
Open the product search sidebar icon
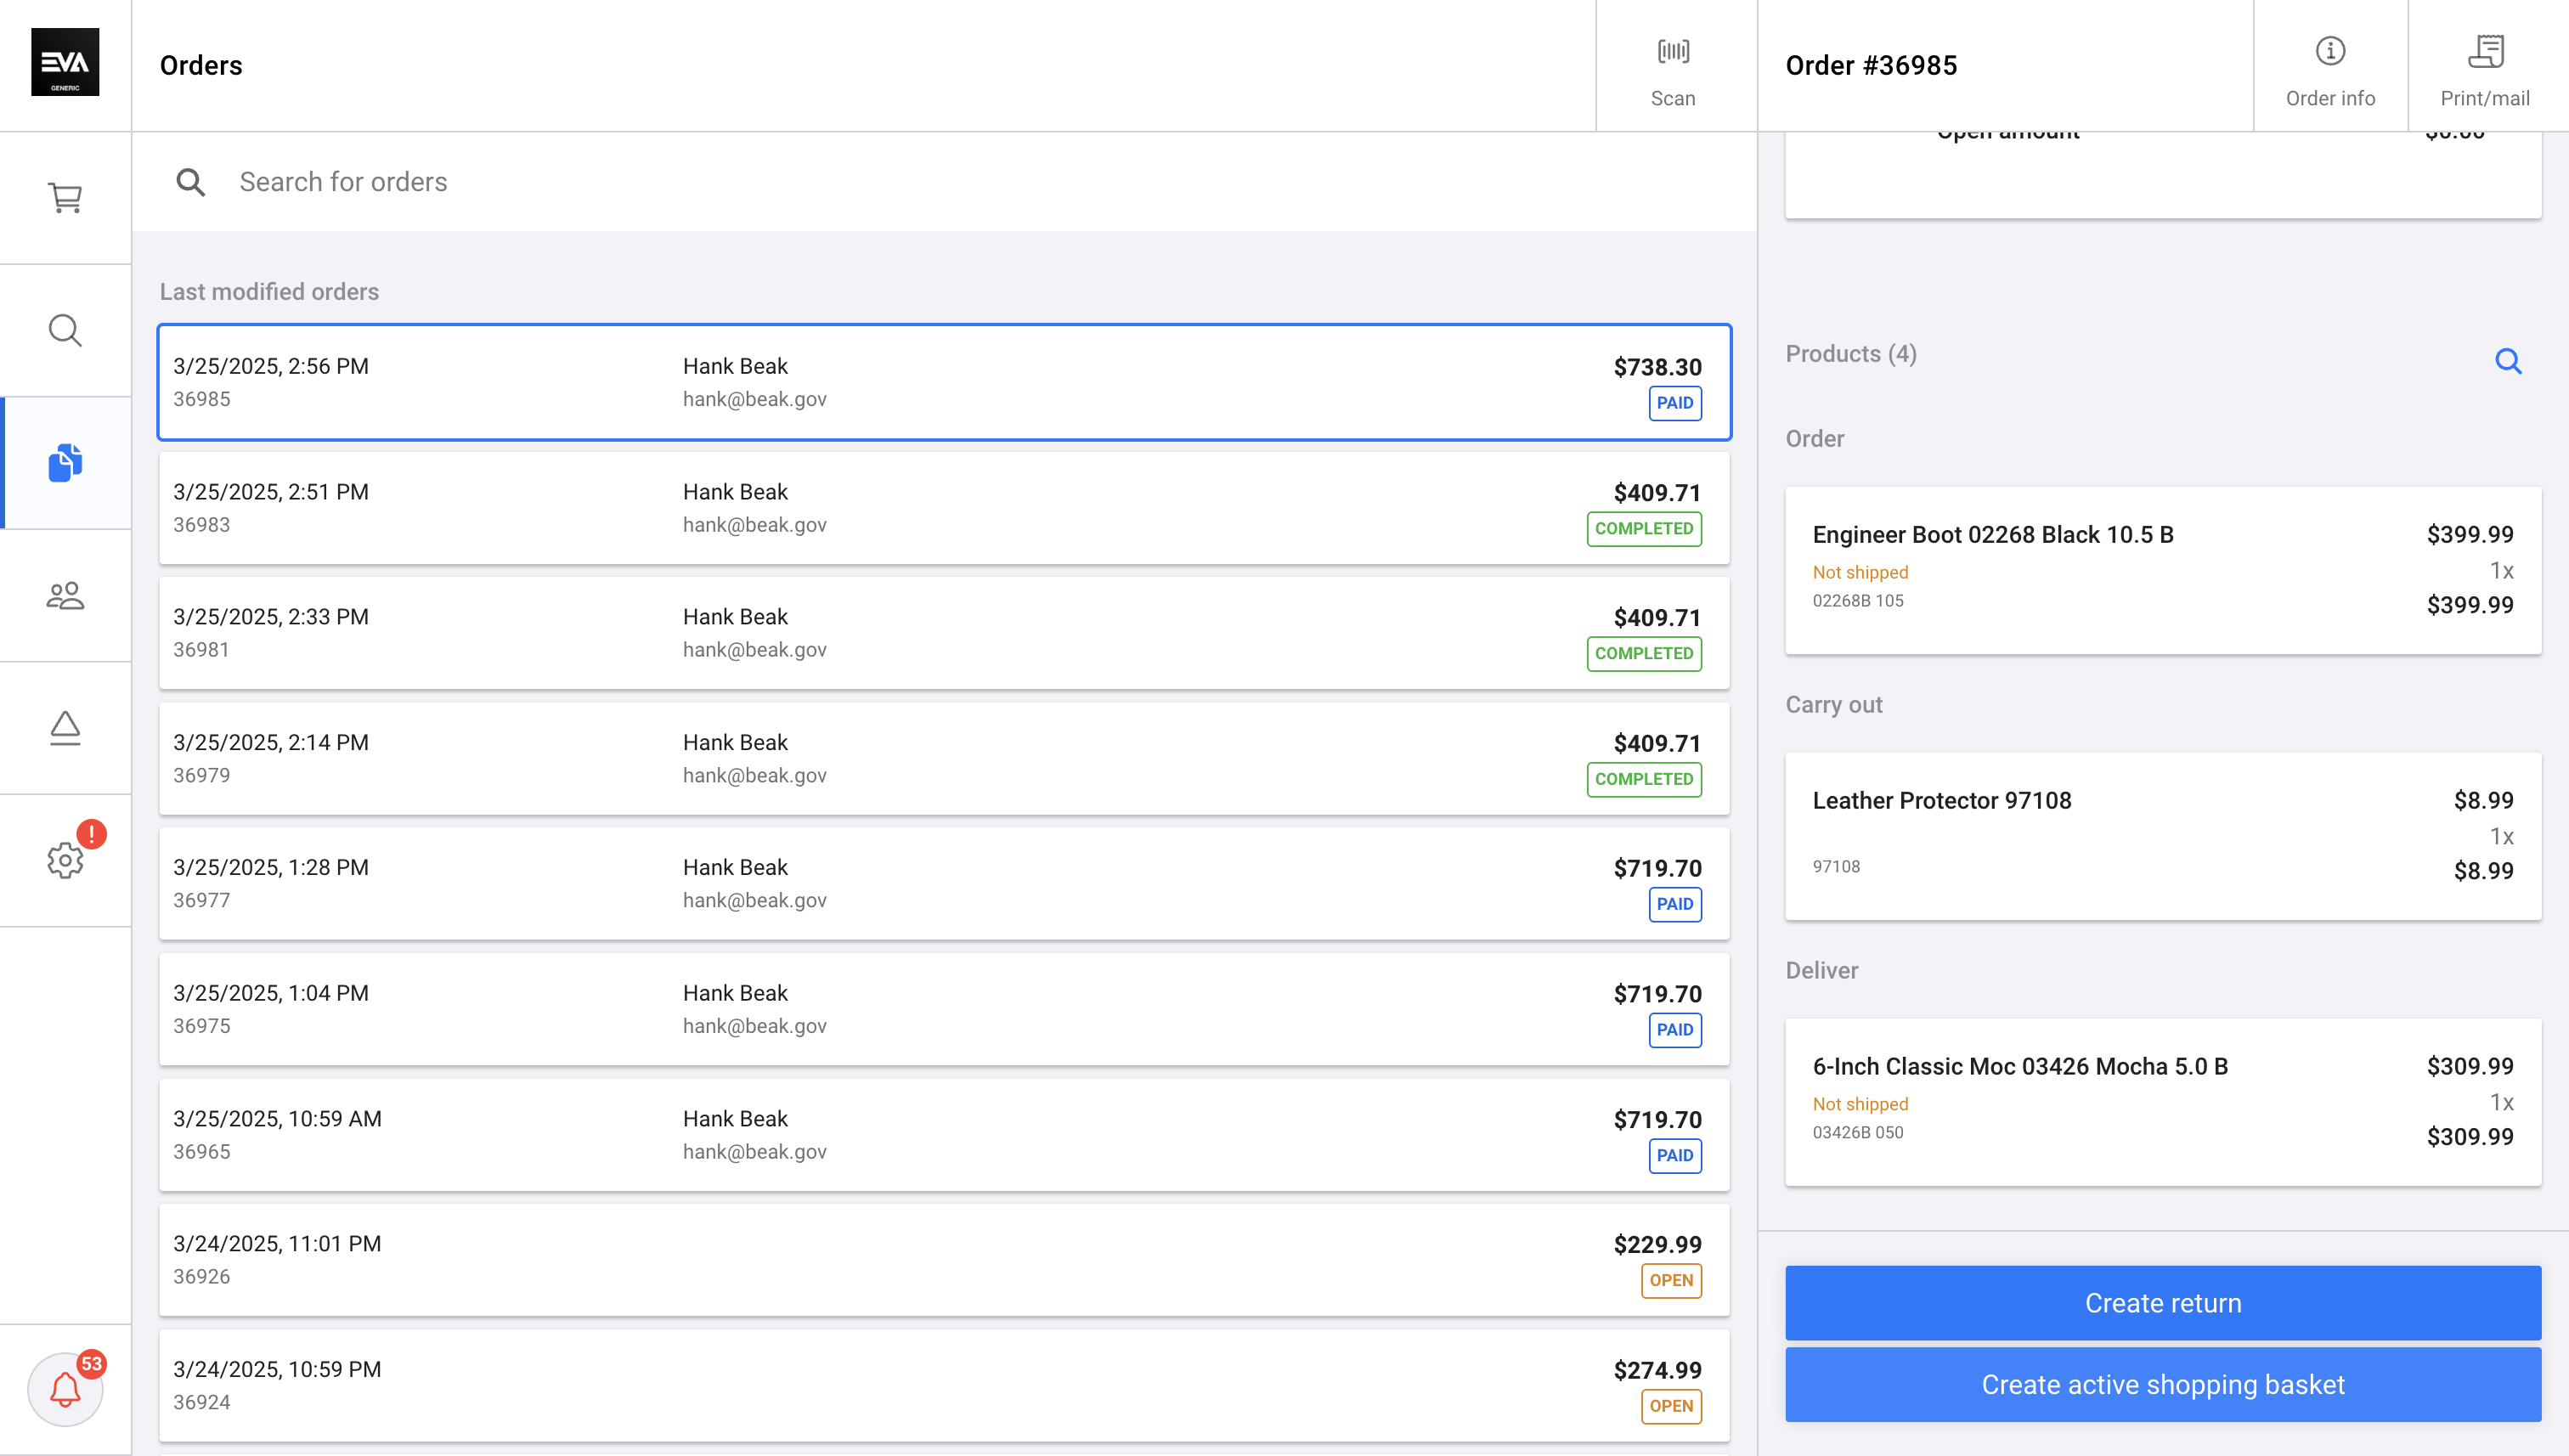click(65, 330)
